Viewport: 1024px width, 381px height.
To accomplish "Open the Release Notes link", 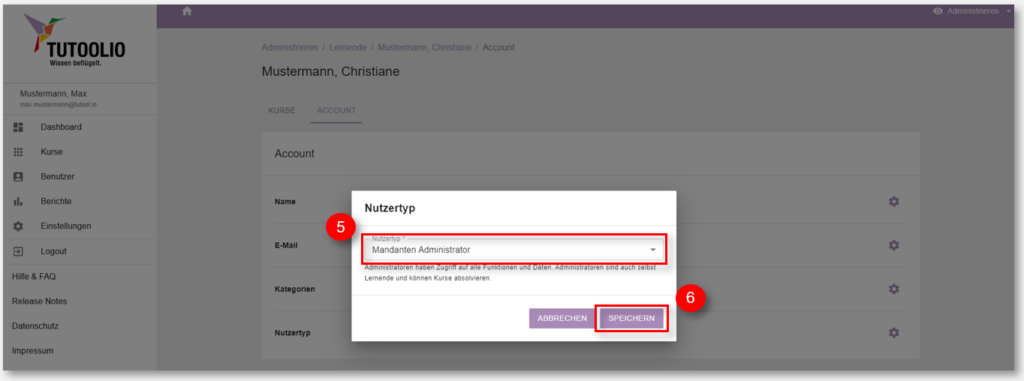I will click(39, 301).
